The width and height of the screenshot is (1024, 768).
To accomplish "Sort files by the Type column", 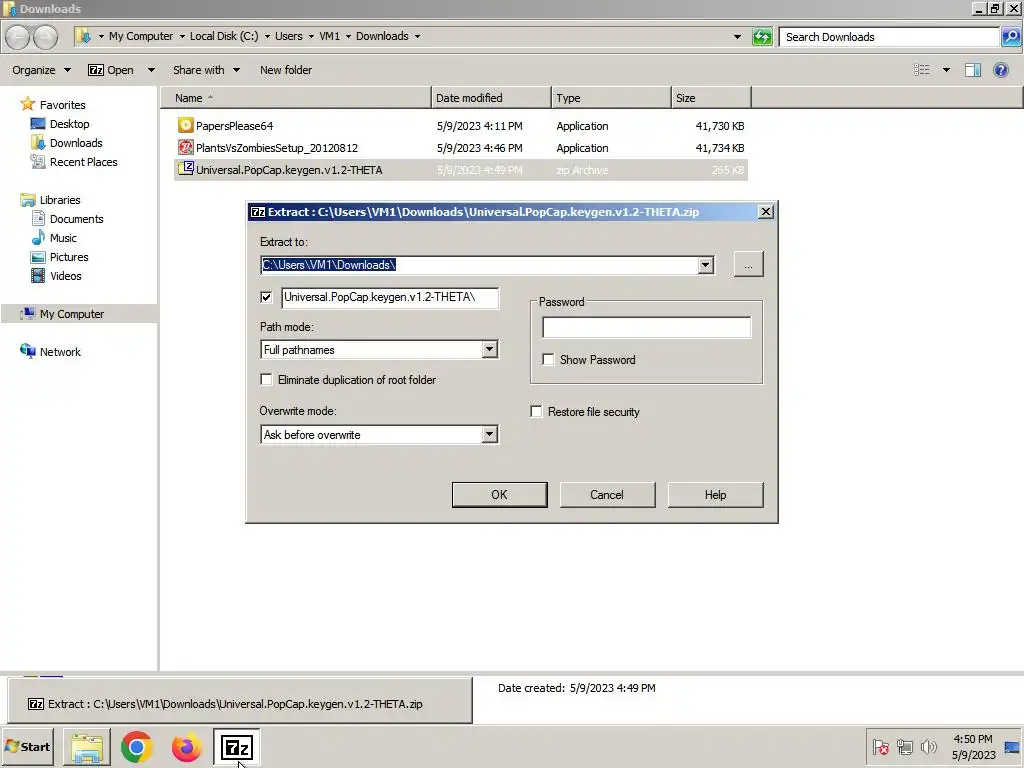I will [611, 97].
